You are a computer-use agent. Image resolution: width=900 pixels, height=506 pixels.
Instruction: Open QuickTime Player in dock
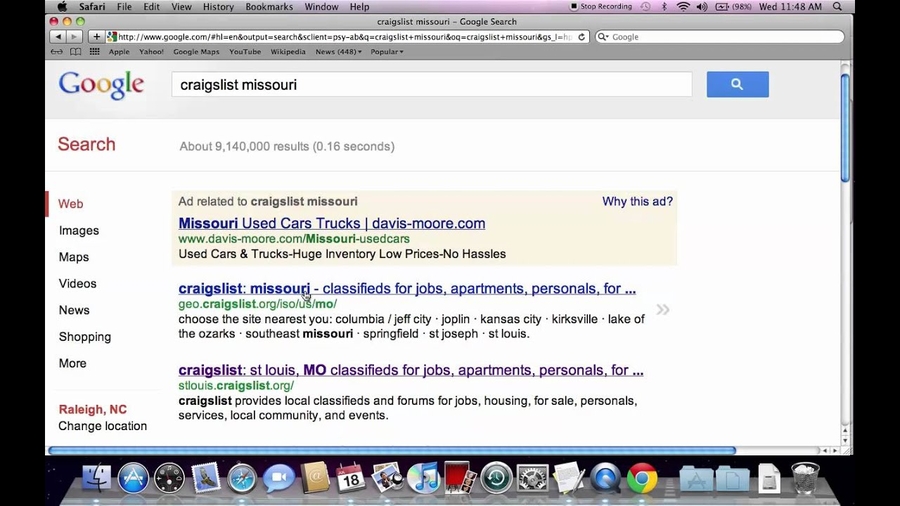(606, 478)
